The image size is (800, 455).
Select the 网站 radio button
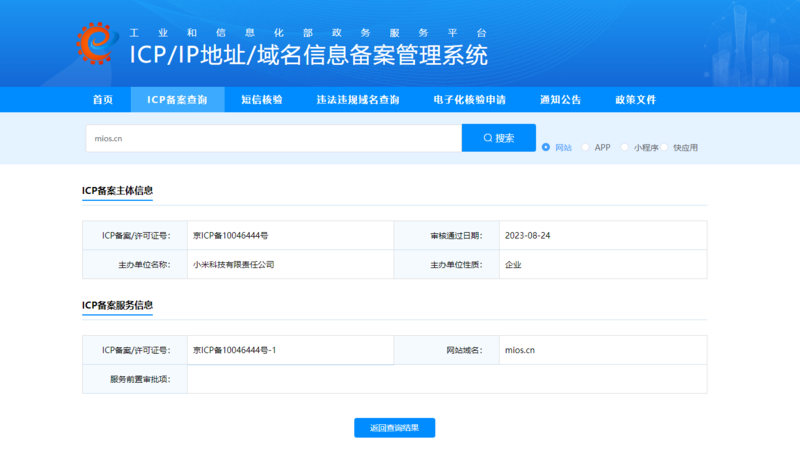[x=546, y=147]
